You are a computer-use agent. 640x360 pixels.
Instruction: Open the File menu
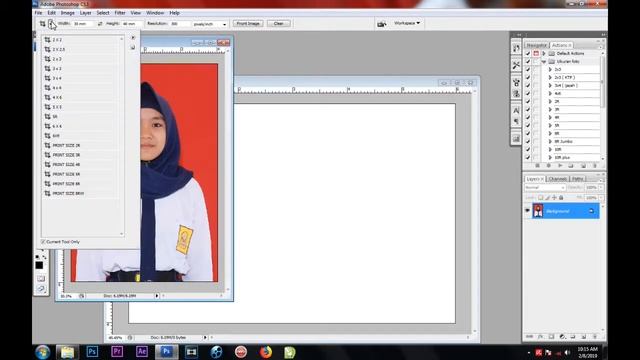(x=38, y=13)
